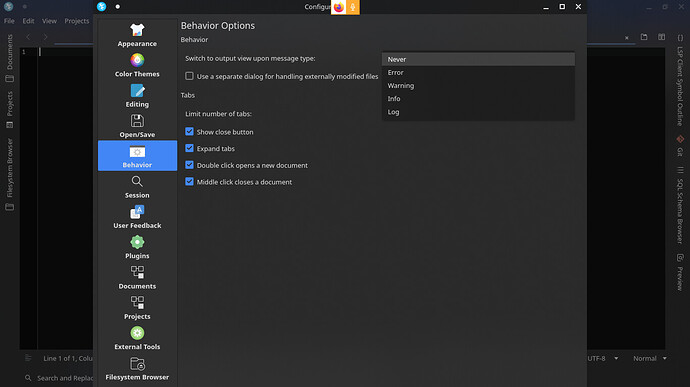Open the Normal mode dropdown in status bar

[650, 358]
